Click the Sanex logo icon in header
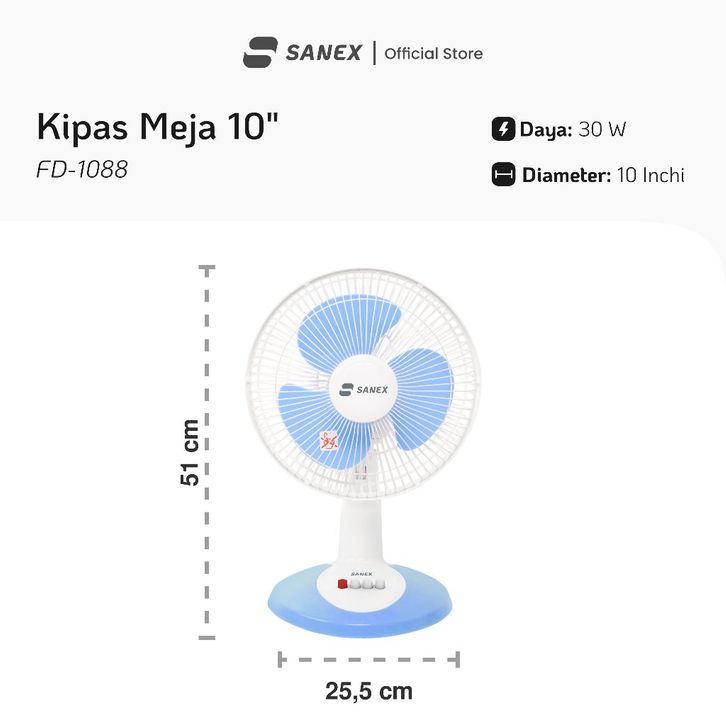 pyautogui.click(x=260, y=52)
